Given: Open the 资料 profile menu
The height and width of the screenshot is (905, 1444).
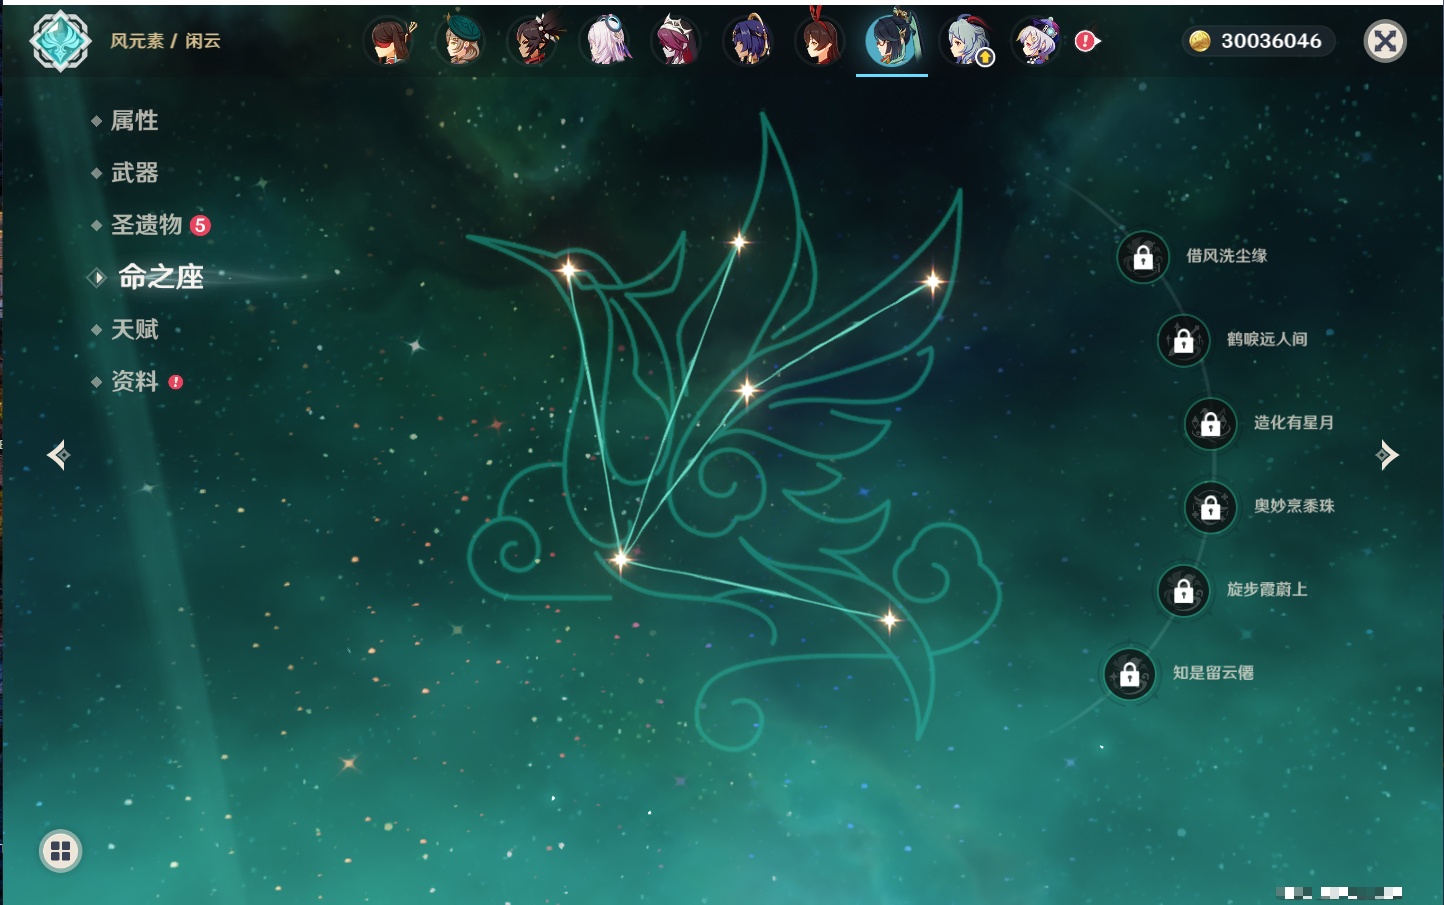Looking at the screenshot, I should pyautogui.click(x=134, y=381).
